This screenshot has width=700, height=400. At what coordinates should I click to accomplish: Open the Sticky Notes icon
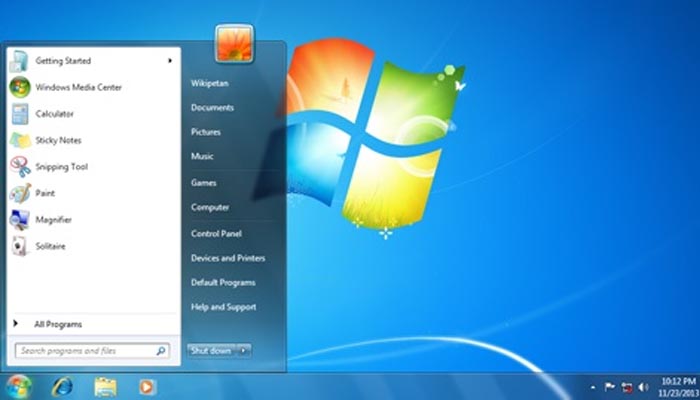click(x=21, y=140)
